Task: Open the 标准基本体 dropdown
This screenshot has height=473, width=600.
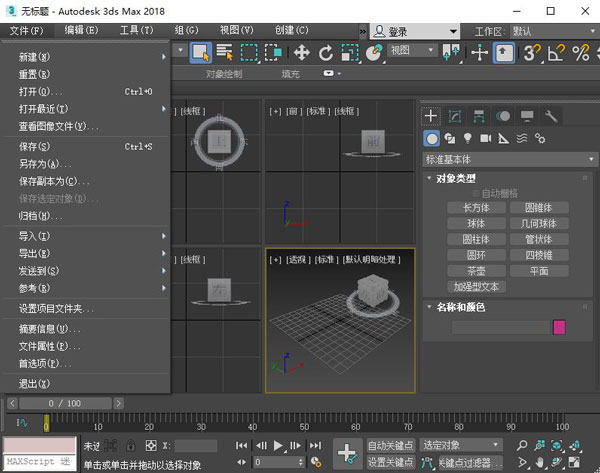Action: [510, 159]
